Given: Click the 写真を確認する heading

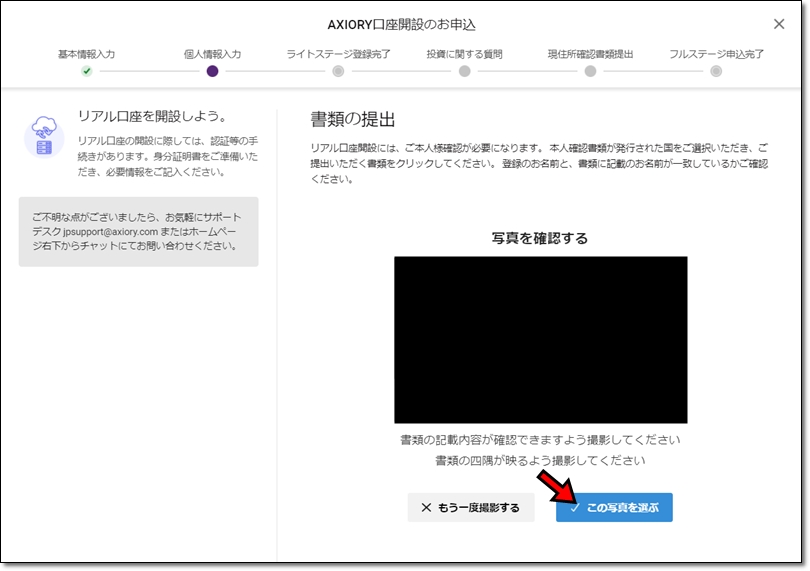Looking at the screenshot, I should click(x=540, y=238).
